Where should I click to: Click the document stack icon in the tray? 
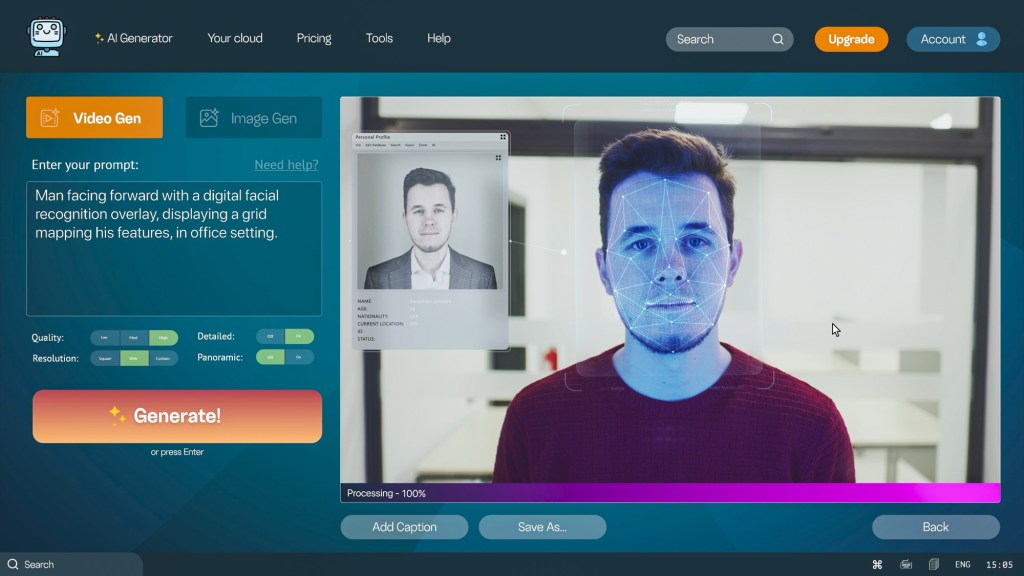(934, 564)
